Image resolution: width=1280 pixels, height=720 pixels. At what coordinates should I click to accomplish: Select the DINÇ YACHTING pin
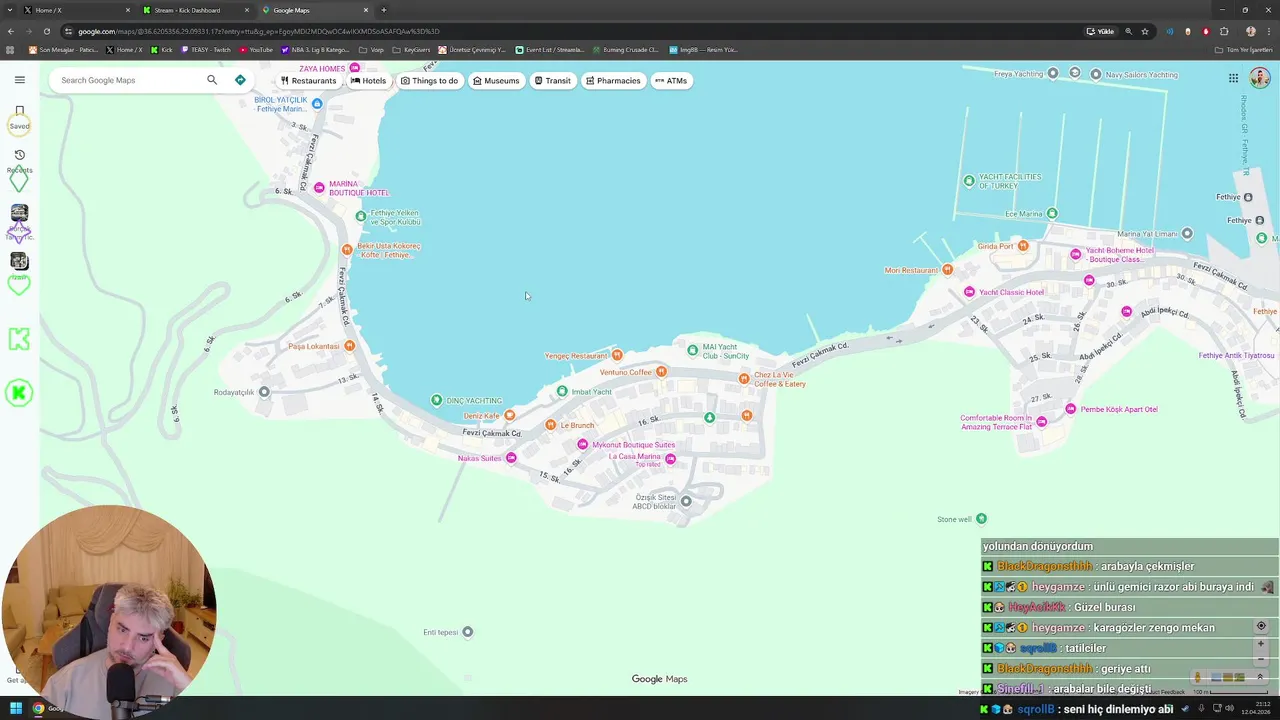pos(436,400)
